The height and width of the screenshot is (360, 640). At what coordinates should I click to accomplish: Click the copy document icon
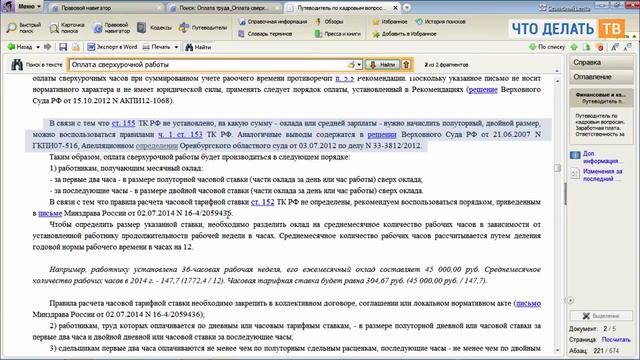click(x=76, y=47)
